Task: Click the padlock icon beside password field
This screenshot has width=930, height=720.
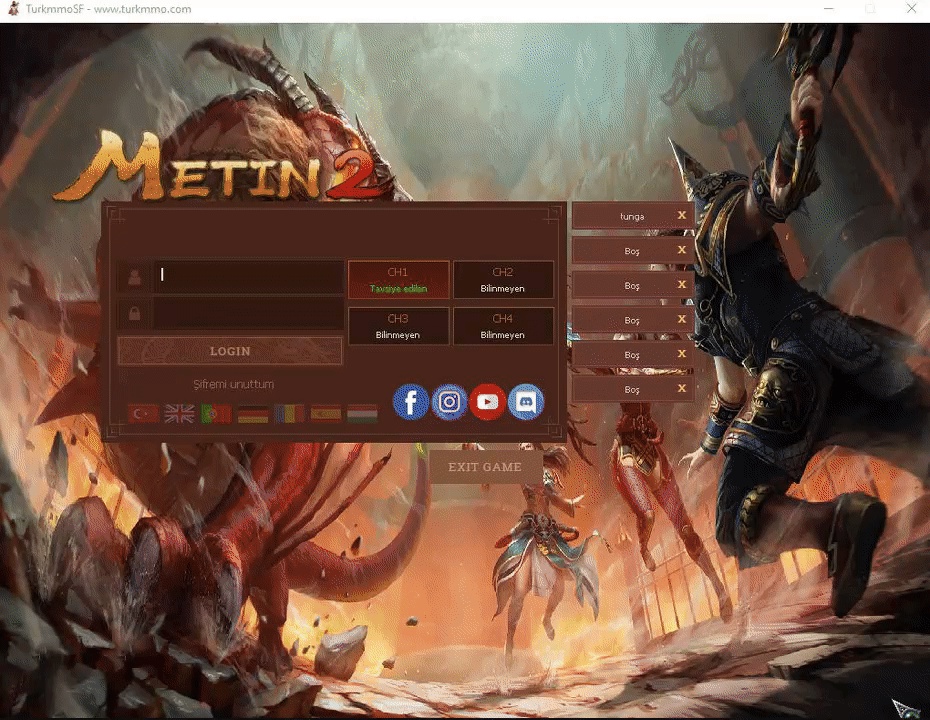Action: pyautogui.click(x=135, y=313)
